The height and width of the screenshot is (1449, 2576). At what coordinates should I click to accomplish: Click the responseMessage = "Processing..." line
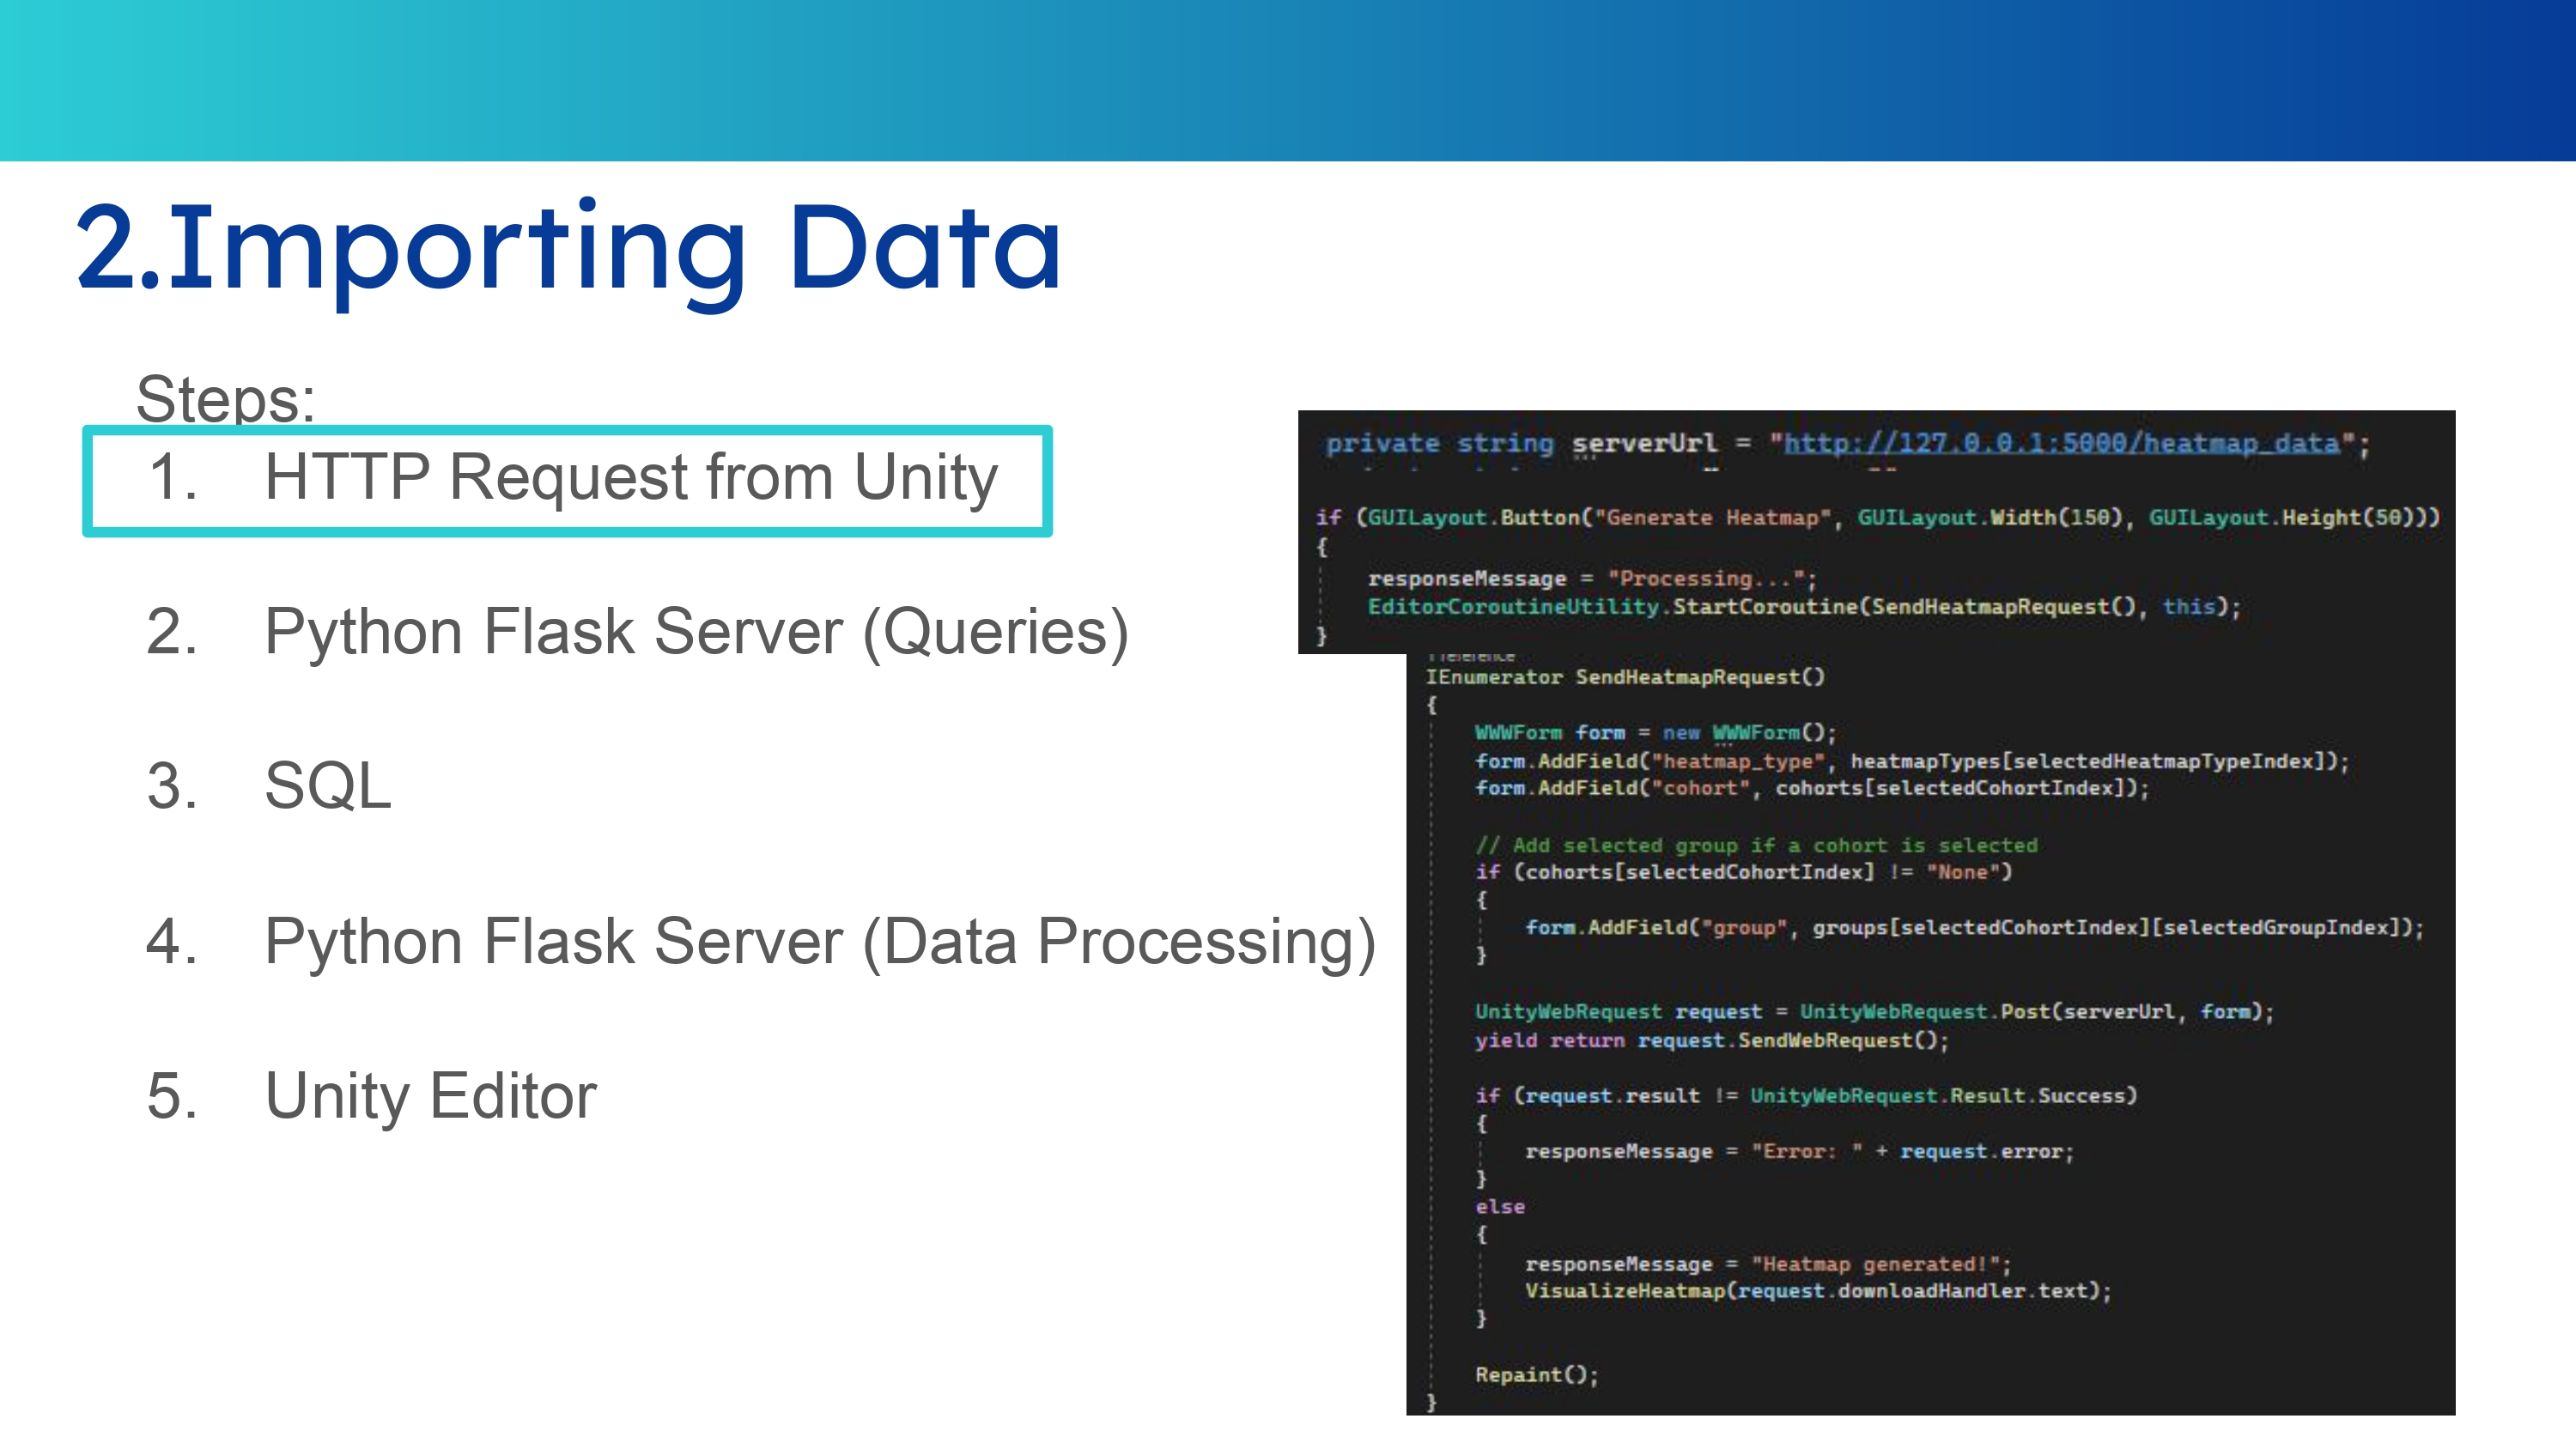point(1592,579)
